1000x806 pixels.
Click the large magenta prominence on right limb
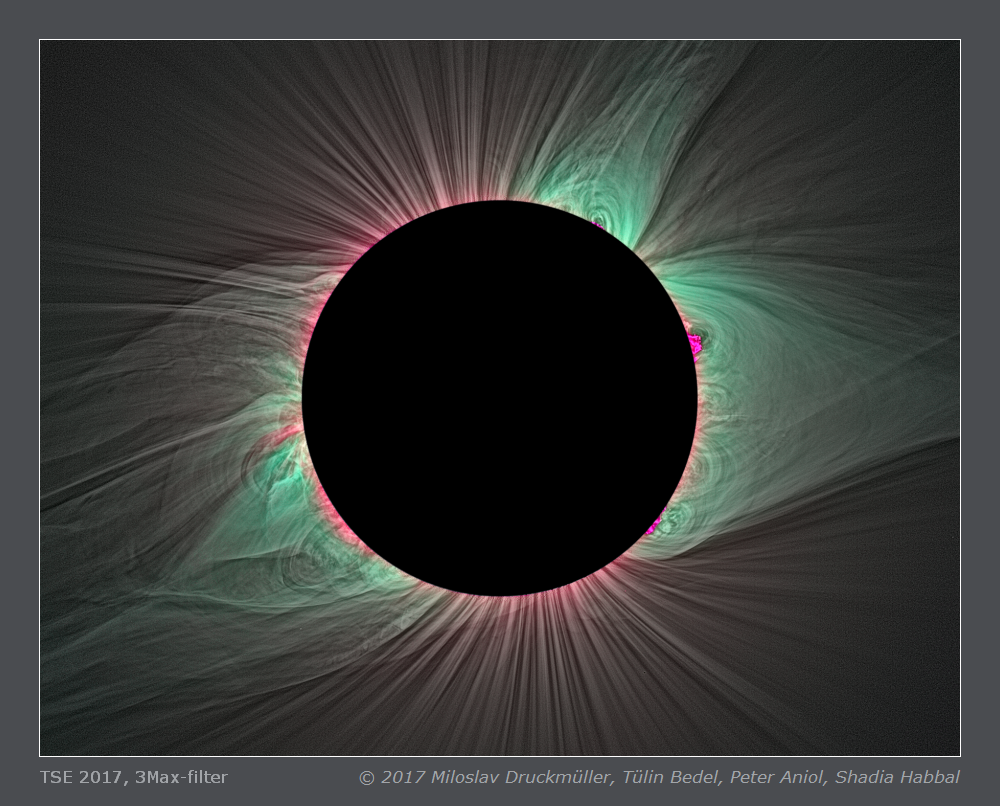click(x=692, y=343)
